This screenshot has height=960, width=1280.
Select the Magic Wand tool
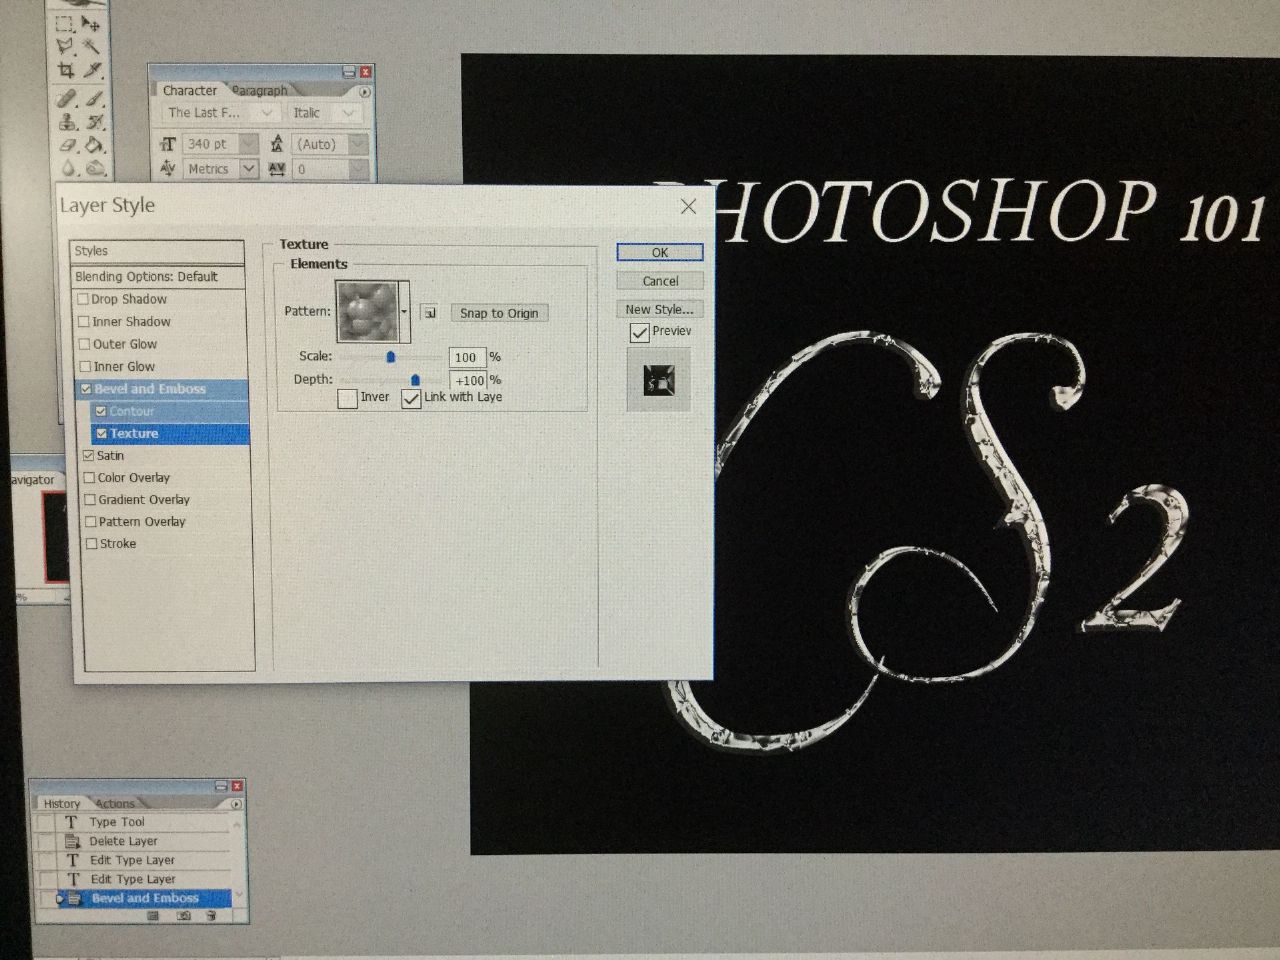pos(92,47)
